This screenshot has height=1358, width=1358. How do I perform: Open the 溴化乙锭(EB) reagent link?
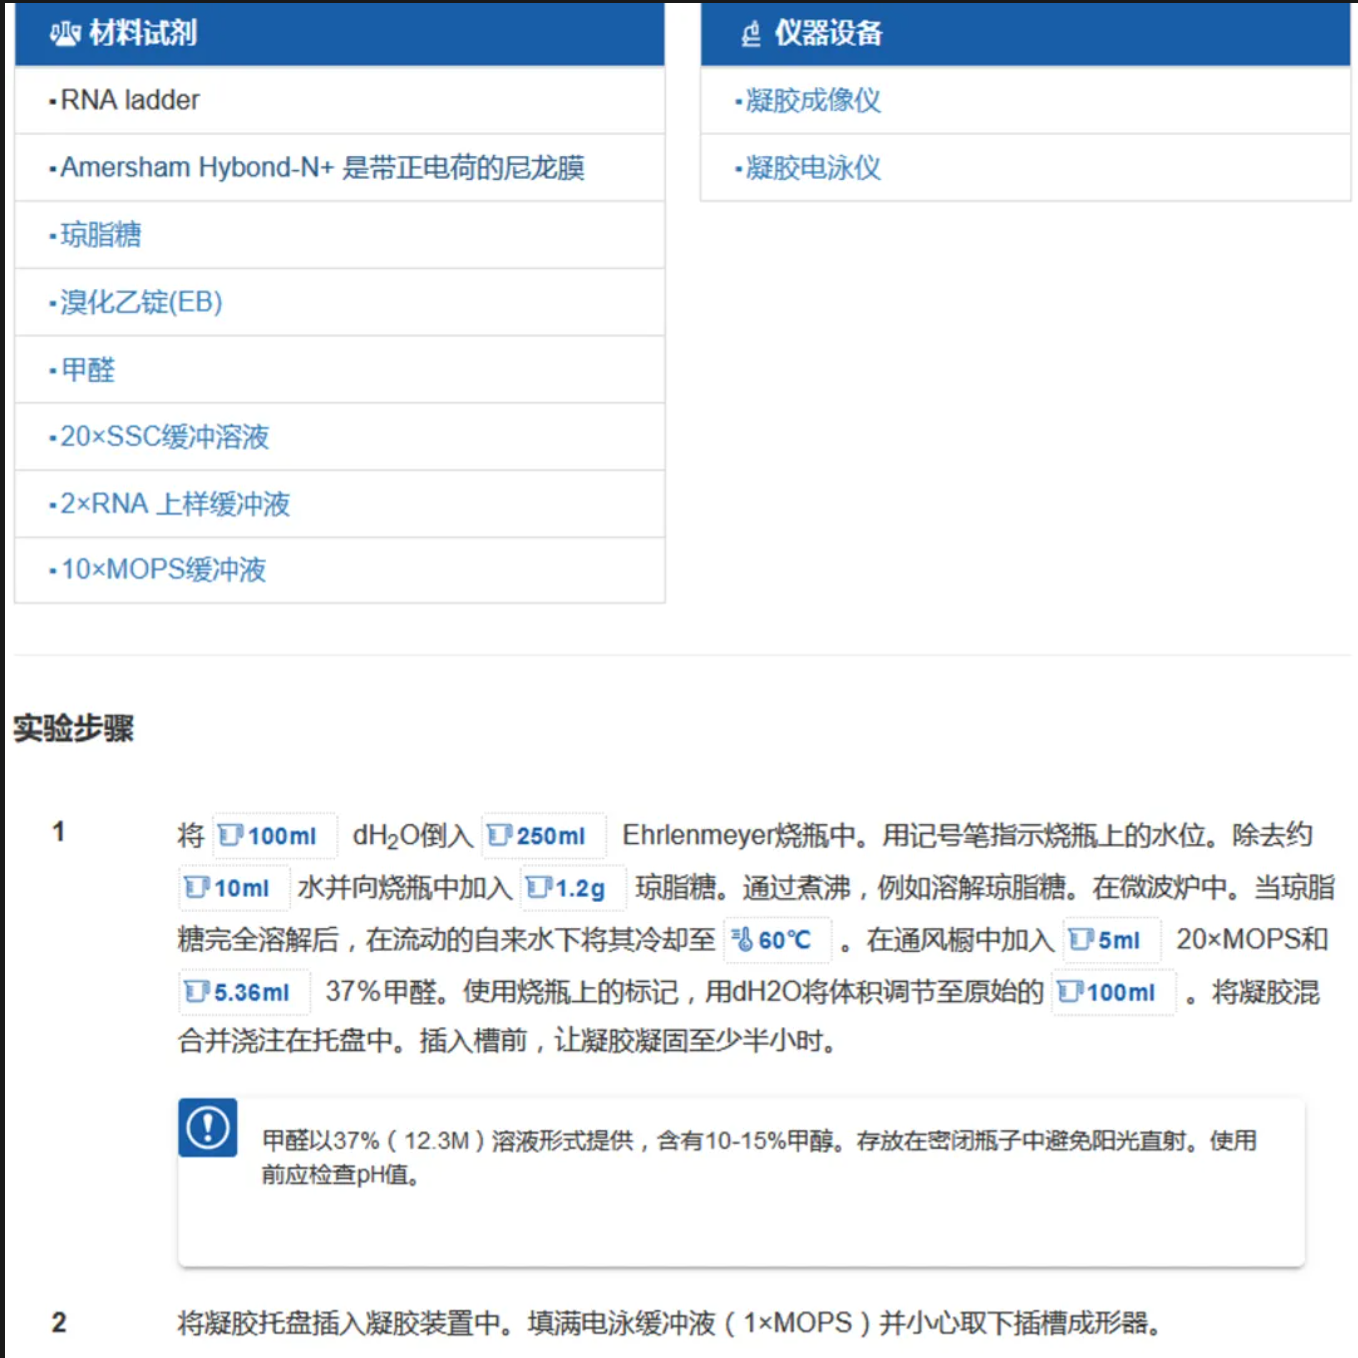[141, 302]
